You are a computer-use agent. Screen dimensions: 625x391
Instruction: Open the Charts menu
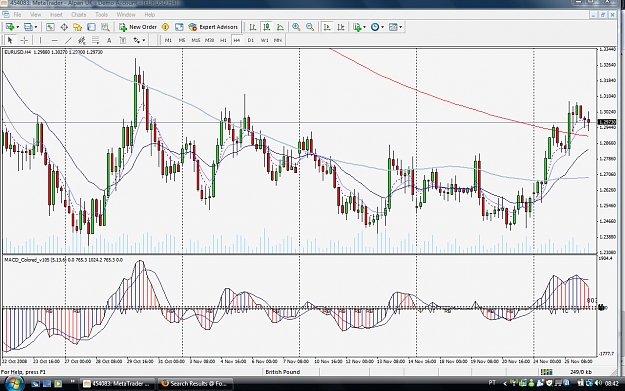point(79,15)
